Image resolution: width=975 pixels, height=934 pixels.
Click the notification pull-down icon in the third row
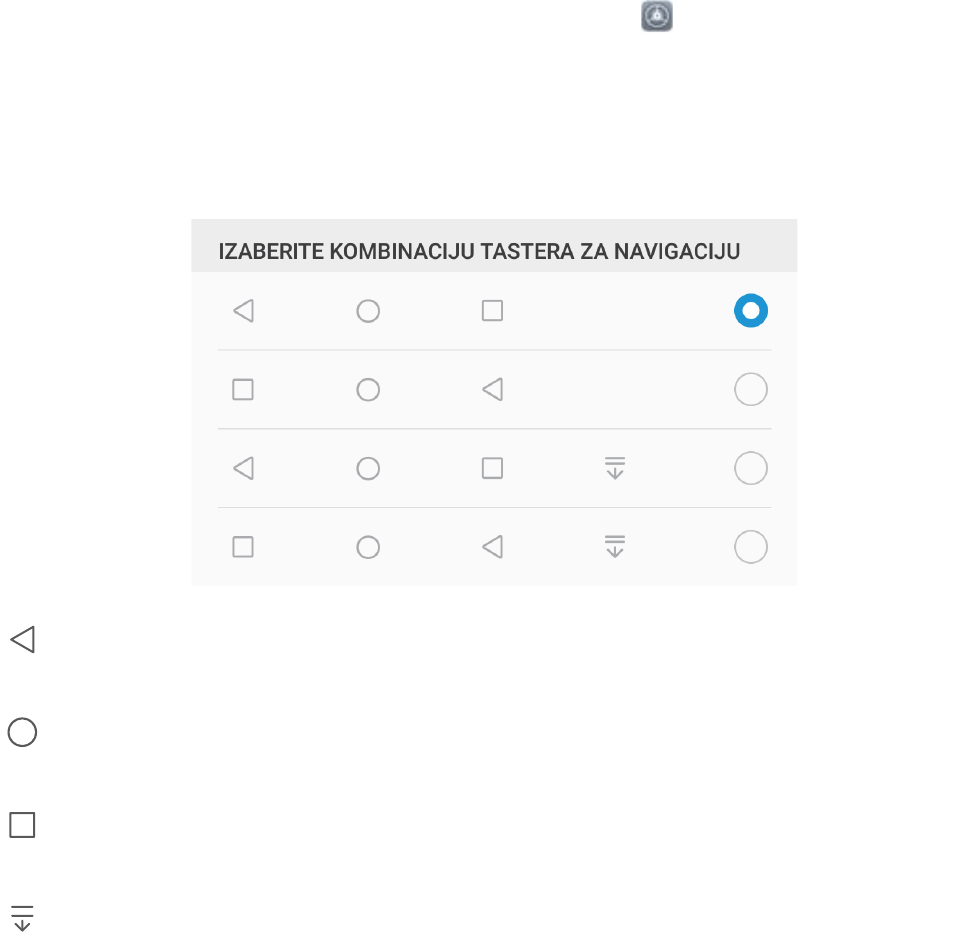pos(615,468)
